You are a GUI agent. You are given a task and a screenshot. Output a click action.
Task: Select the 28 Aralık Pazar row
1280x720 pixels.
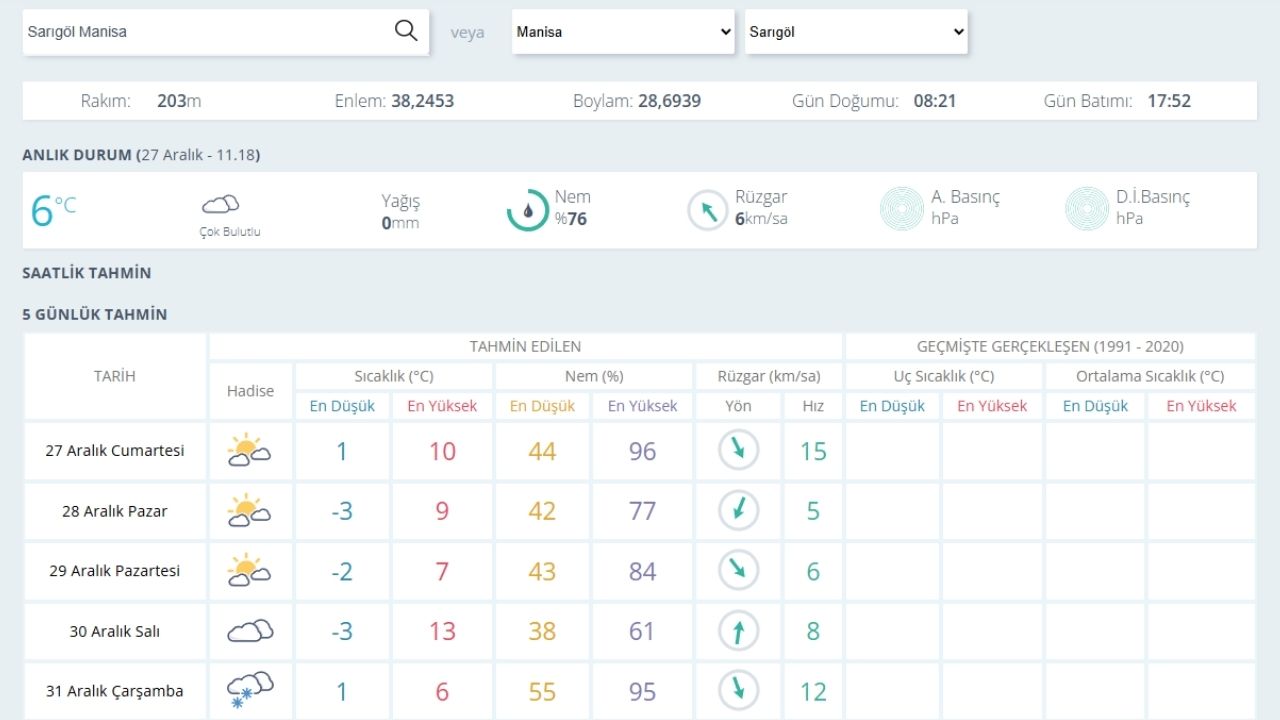pos(115,511)
